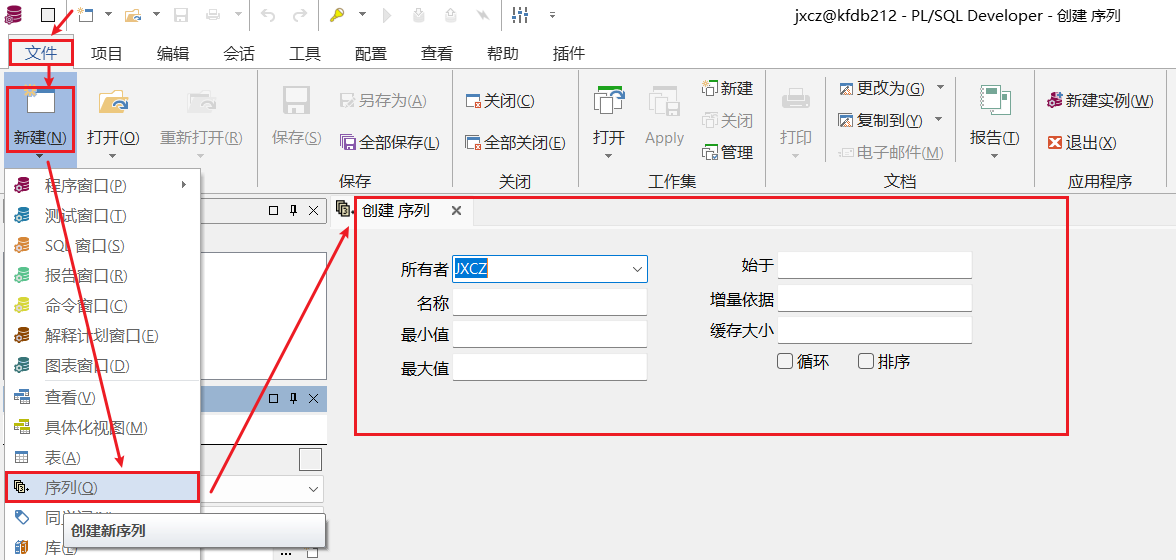Select 具体化视图(M) menu entry
Viewport: 1176px width, 560px height.
point(102,427)
